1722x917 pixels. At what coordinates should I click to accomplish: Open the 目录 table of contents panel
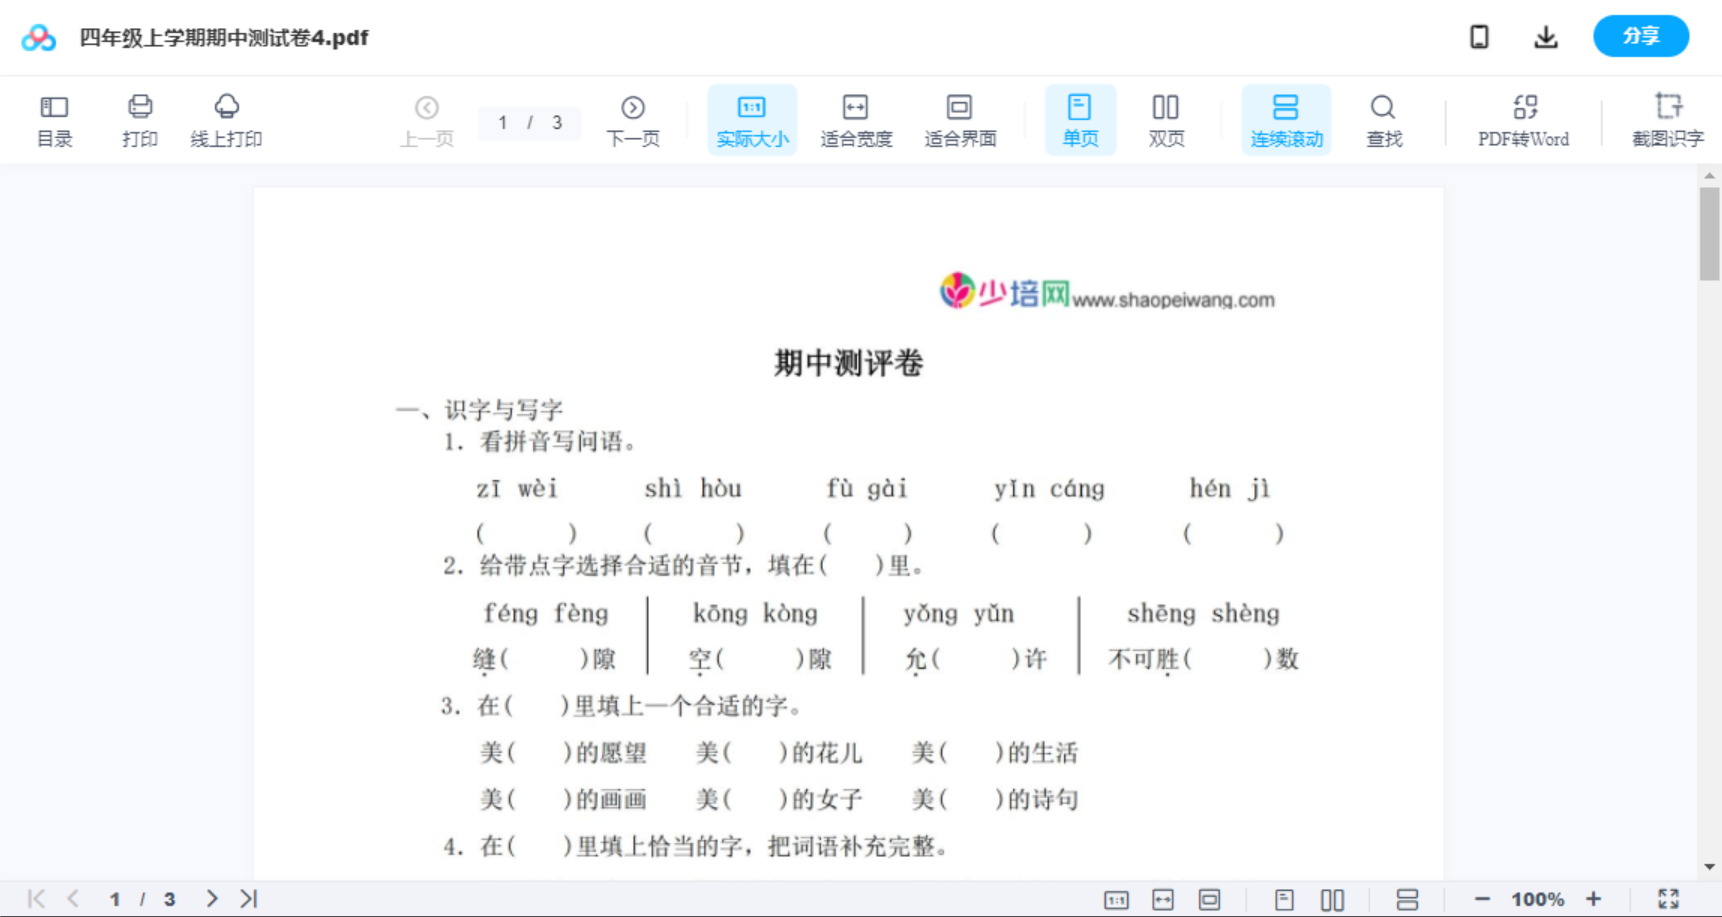(x=54, y=119)
